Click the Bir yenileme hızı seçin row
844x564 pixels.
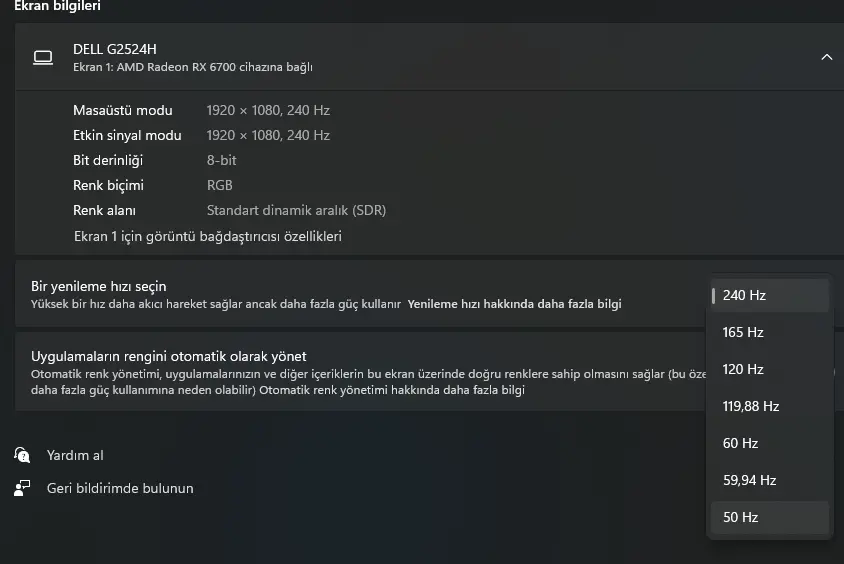coord(361,294)
